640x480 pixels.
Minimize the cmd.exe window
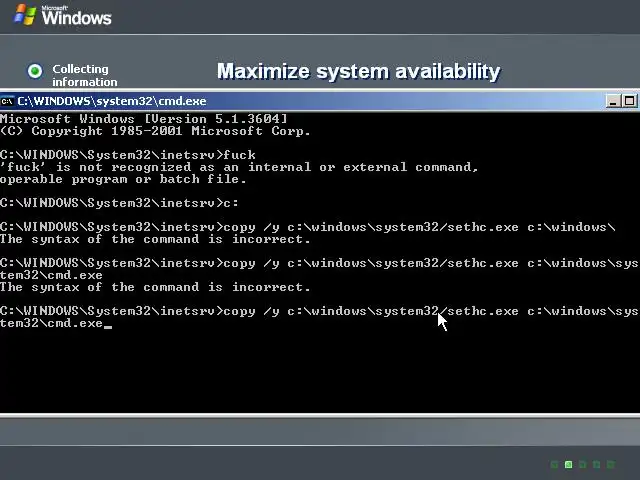[612, 101]
